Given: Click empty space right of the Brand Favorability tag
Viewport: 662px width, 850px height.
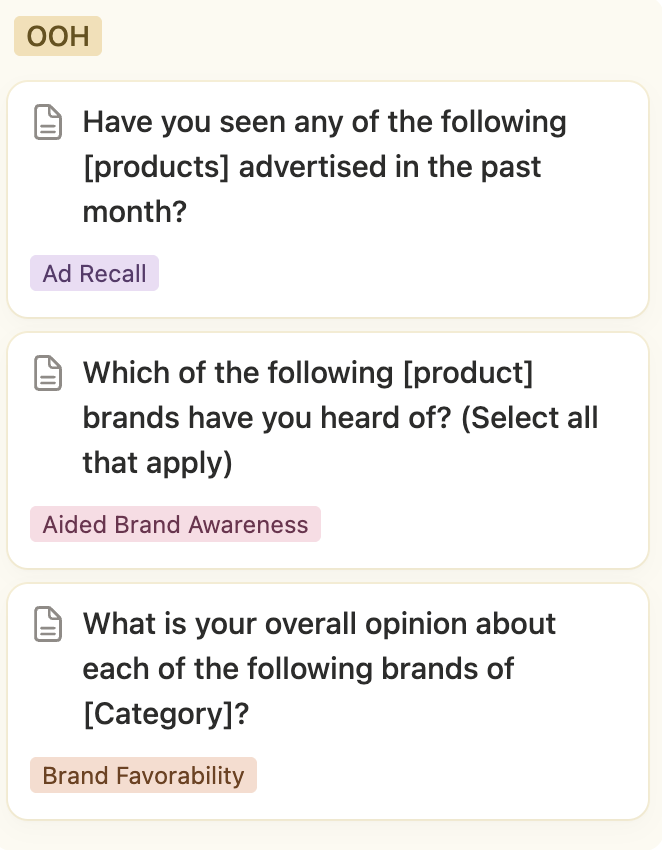Looking at the screenshot, I should point(450,776).
